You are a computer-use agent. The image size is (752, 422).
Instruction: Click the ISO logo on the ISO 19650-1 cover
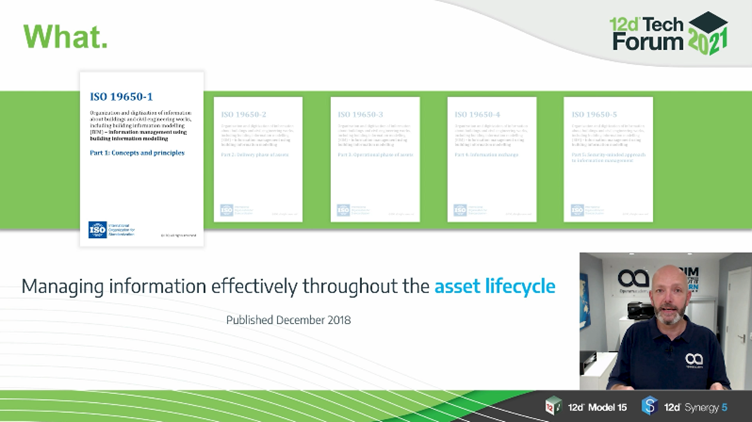click(98, 229)
